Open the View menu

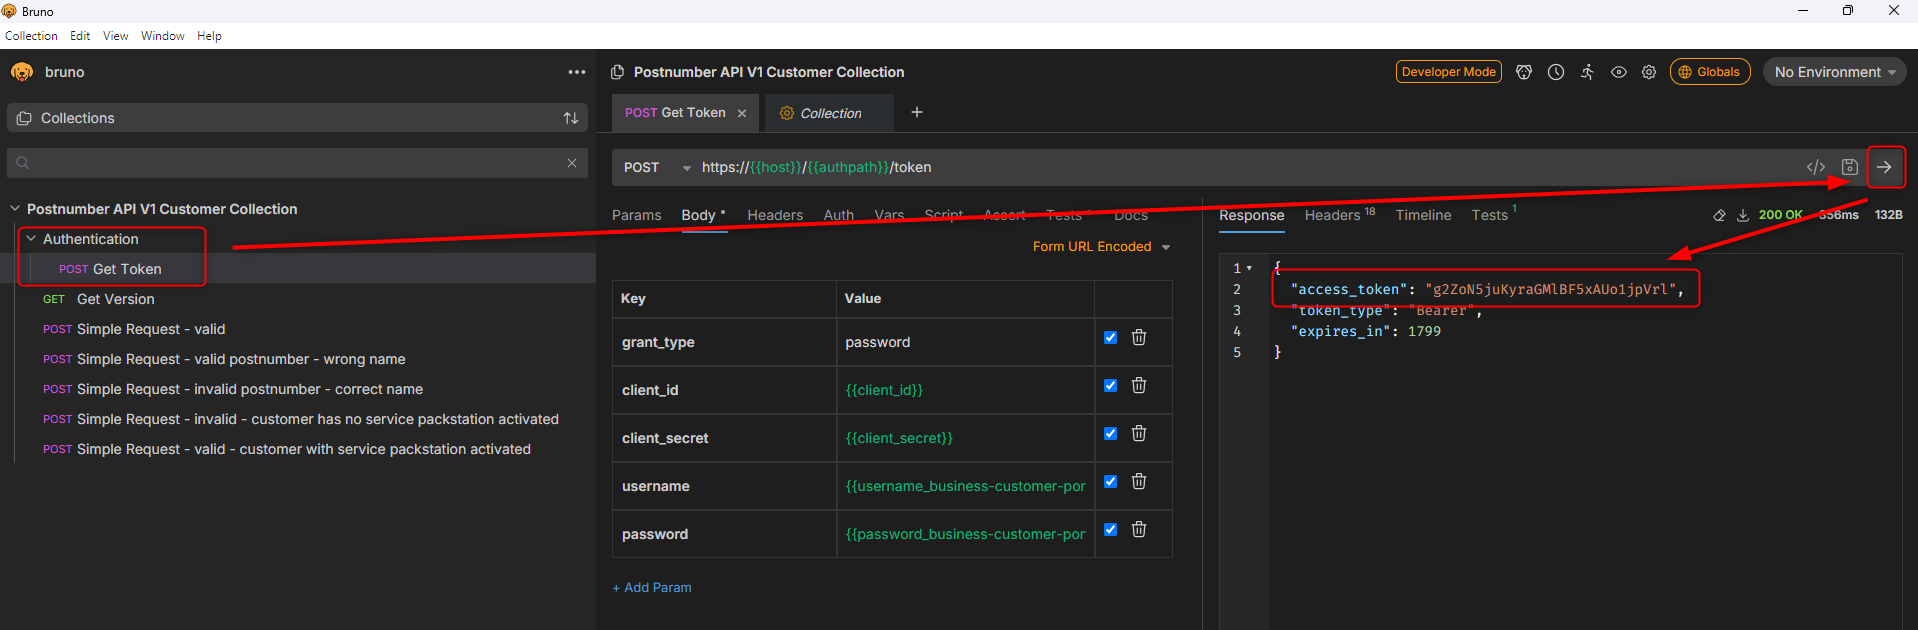click(x=116, y=36)
